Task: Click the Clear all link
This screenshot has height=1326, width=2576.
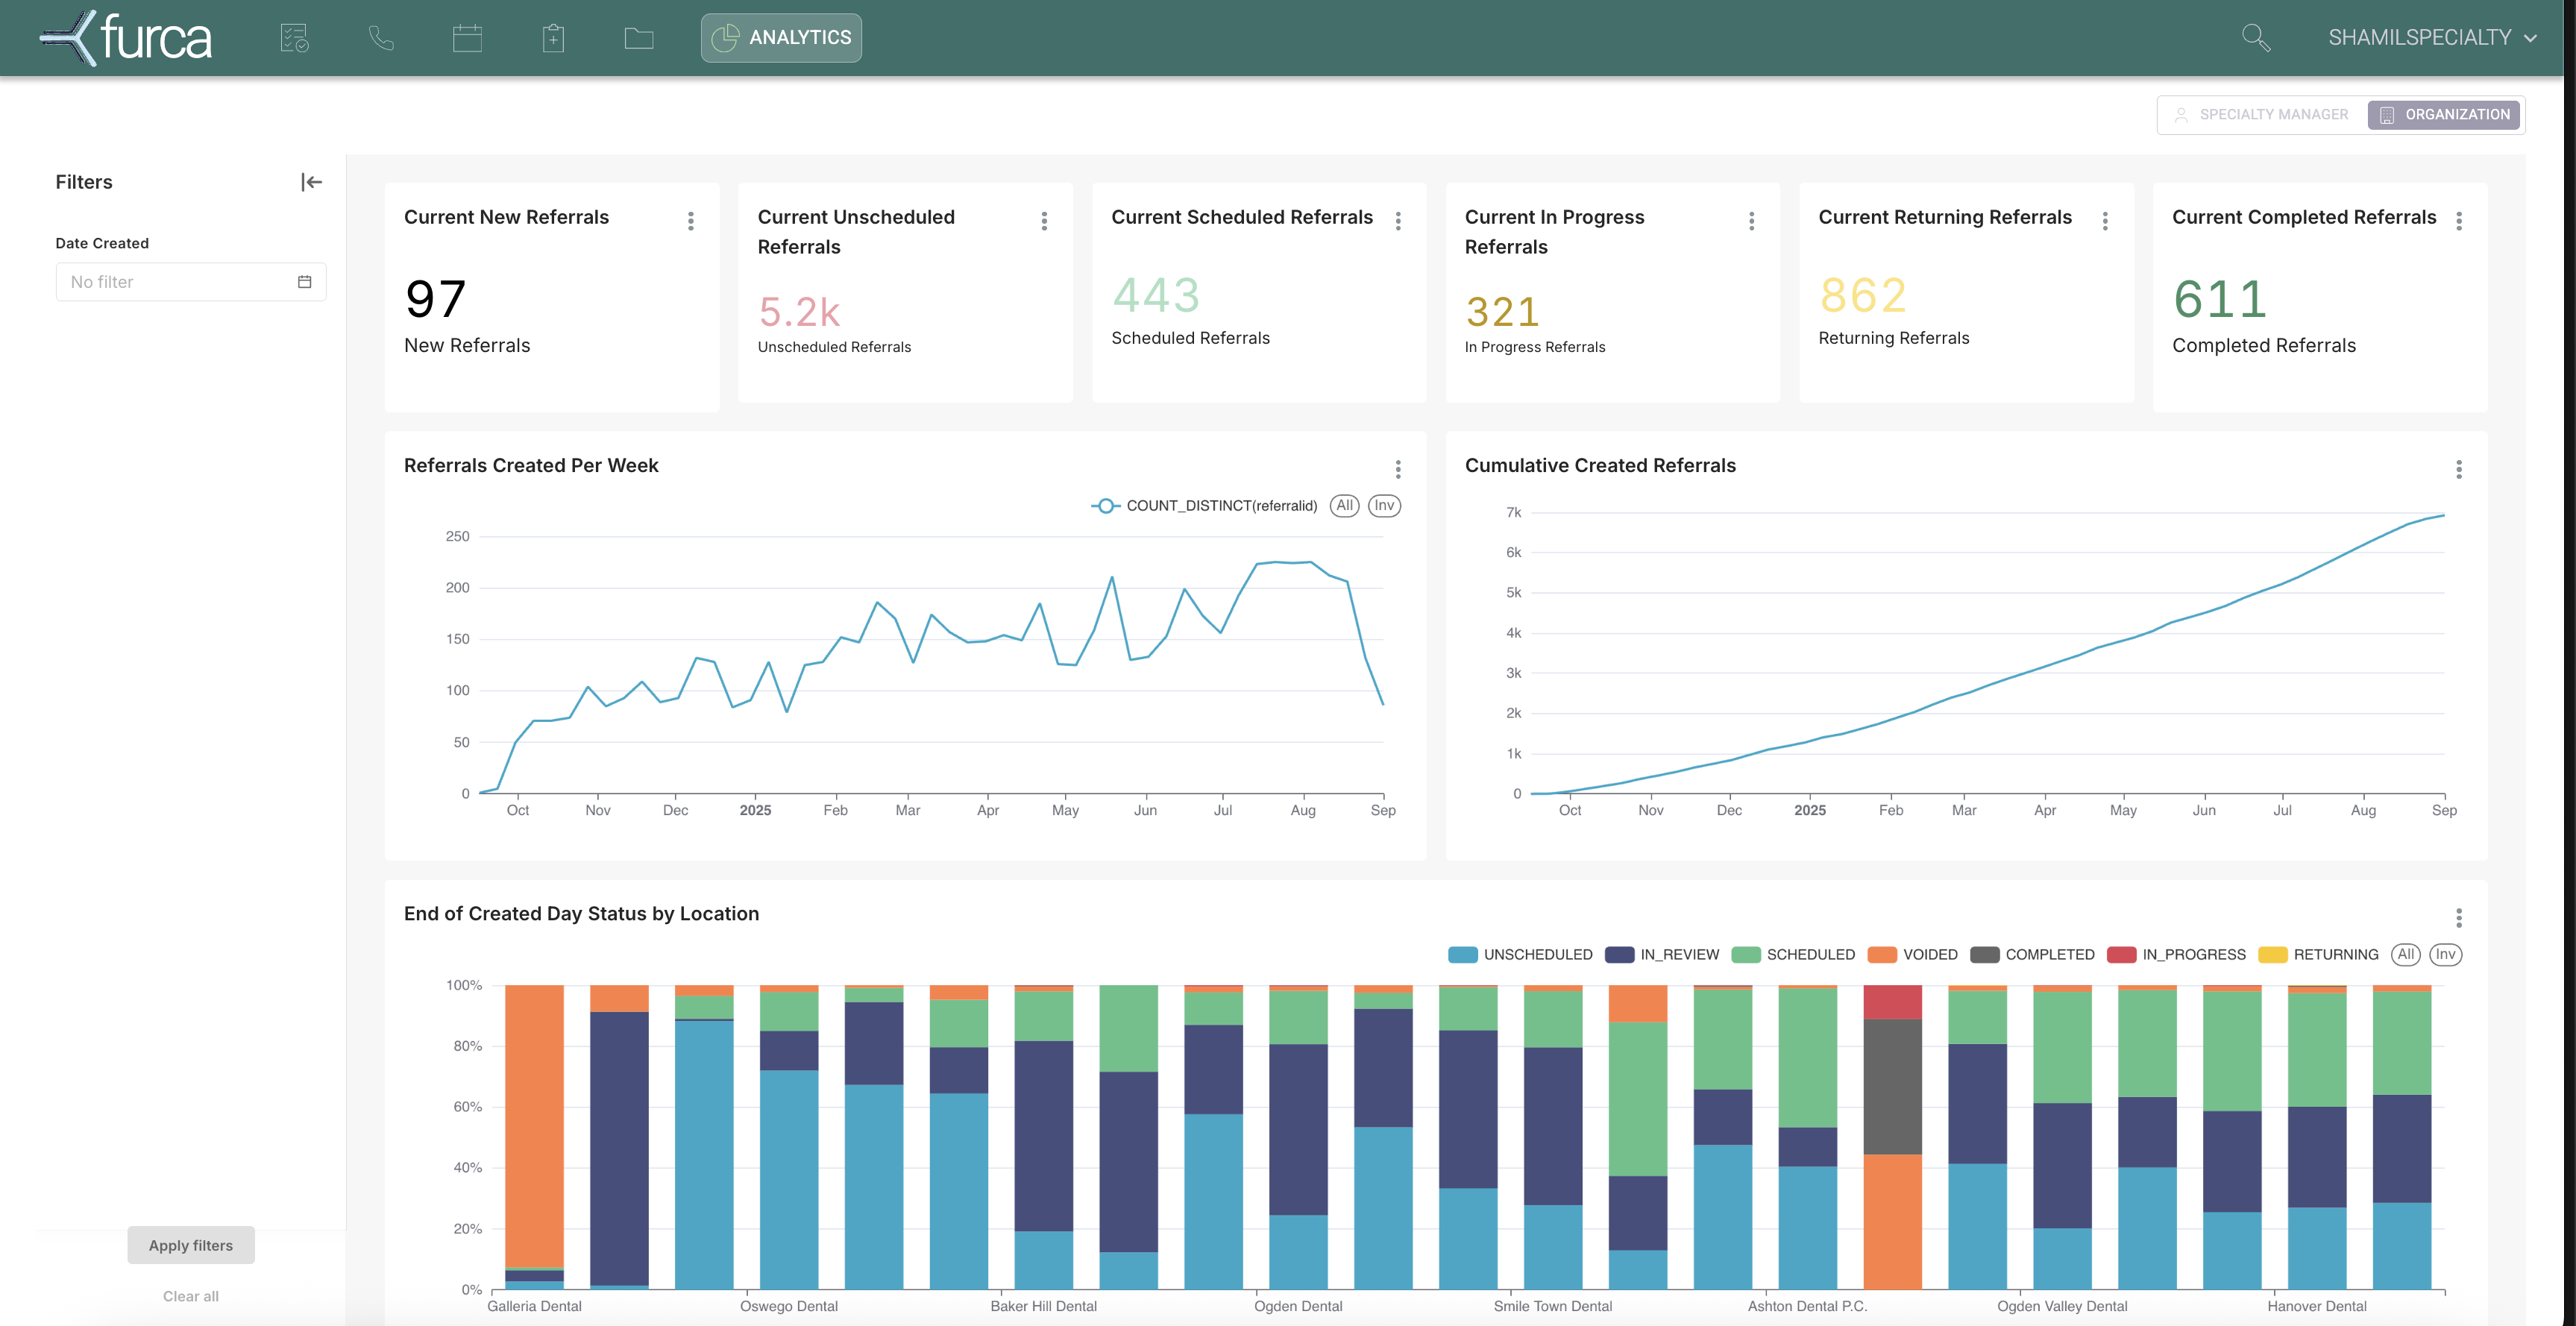Action: 190,1296
